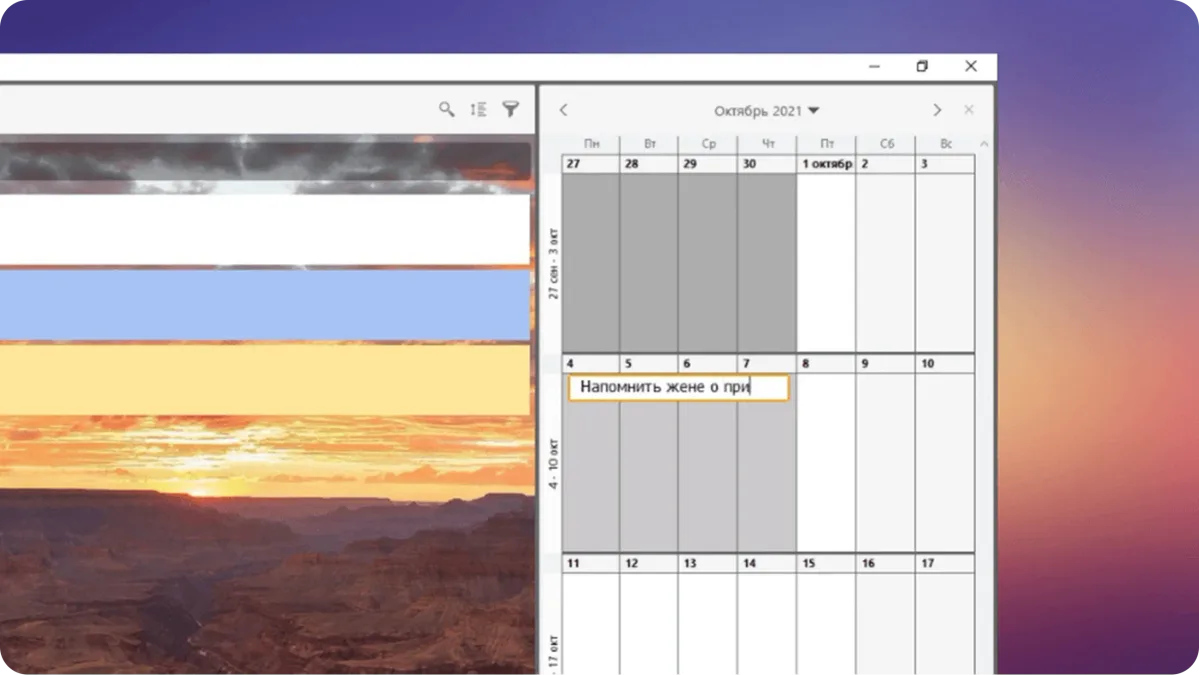Click the calendar scrollbar up arrow

tap(984, 144)
